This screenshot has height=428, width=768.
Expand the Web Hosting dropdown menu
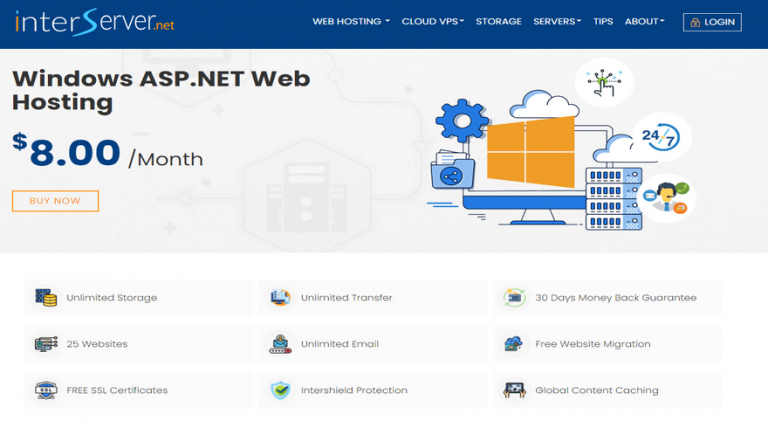[351, 21]
